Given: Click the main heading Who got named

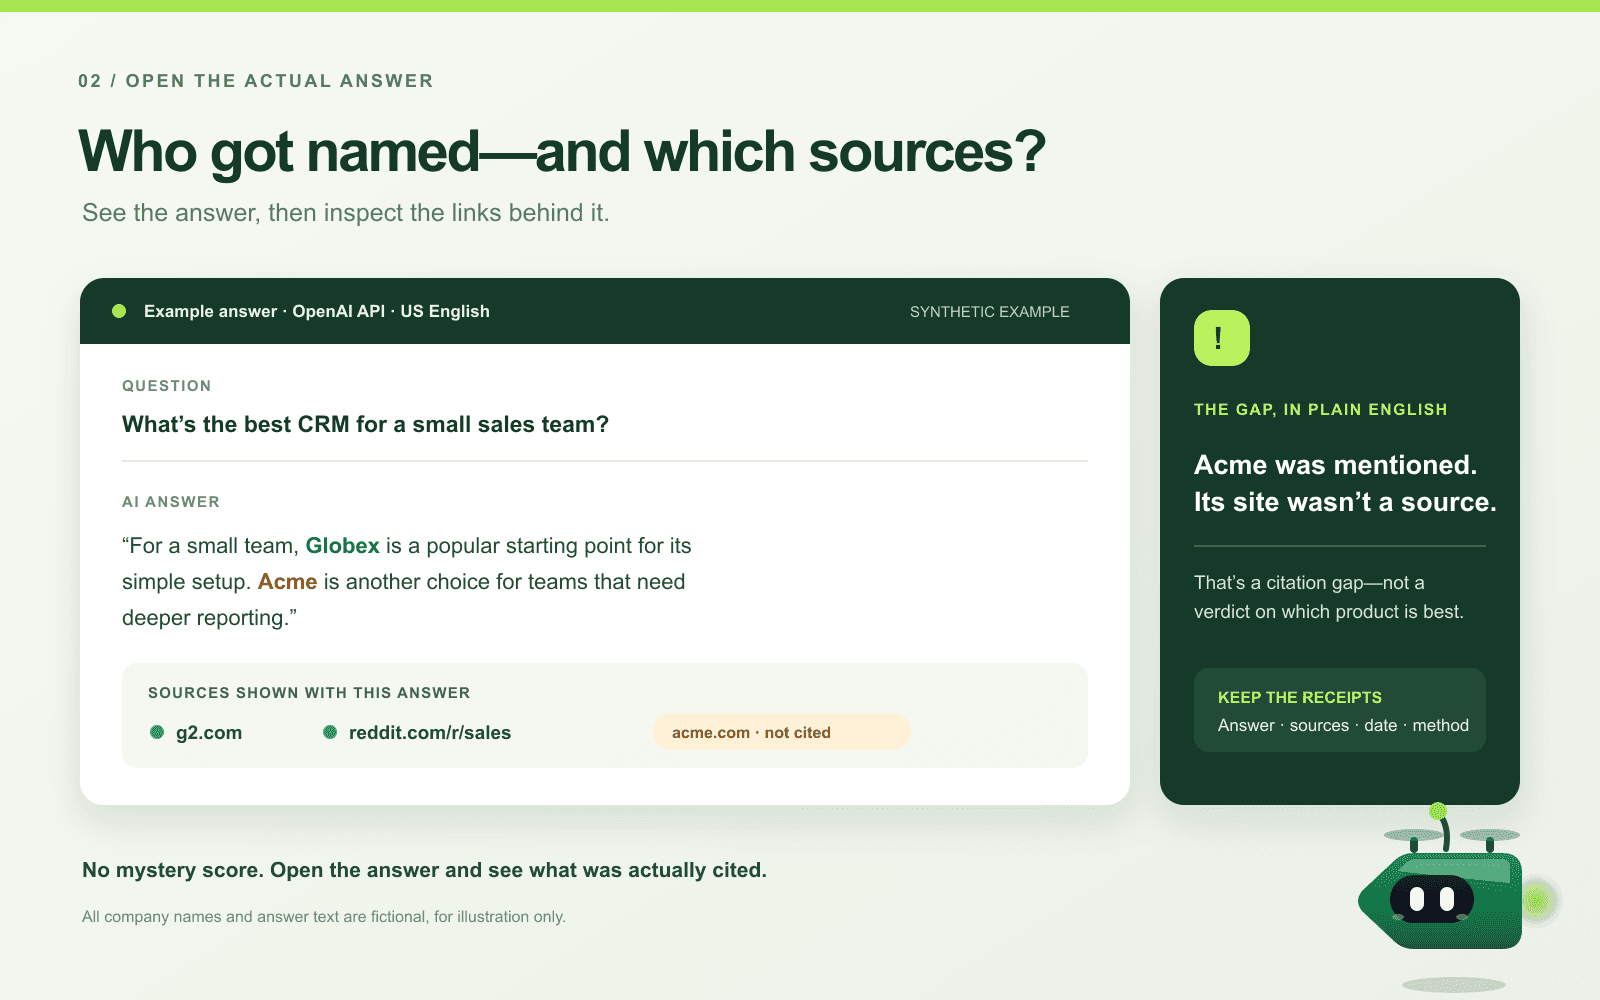Looking at the screenshot, I should pyautogui.click(x=562, y=152).
